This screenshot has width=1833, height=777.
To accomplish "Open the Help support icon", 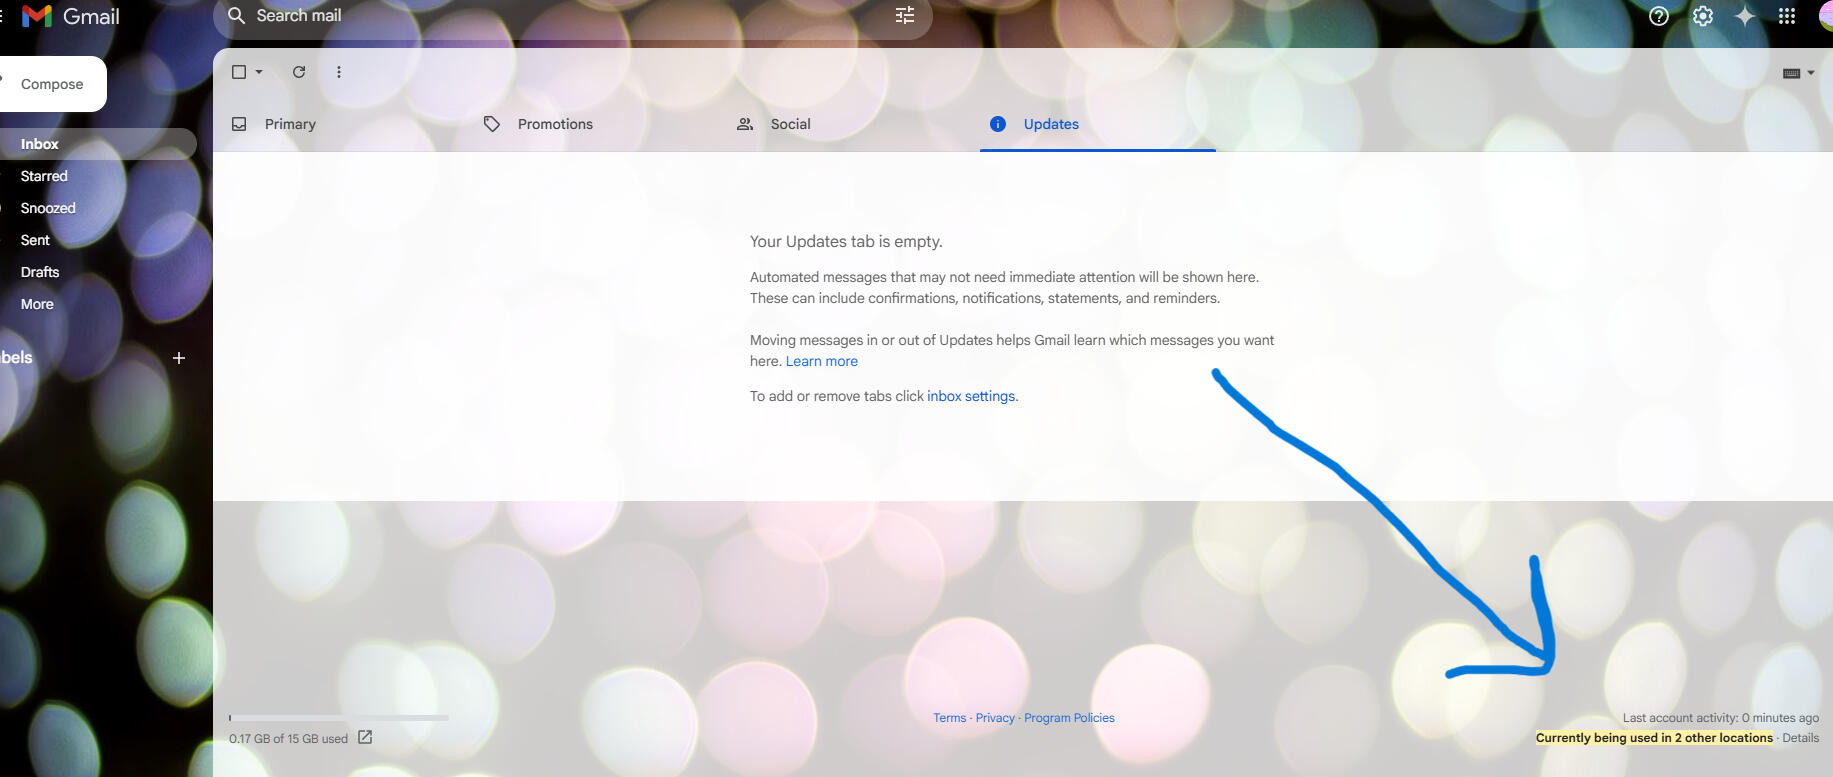I will click(1659, 16).
